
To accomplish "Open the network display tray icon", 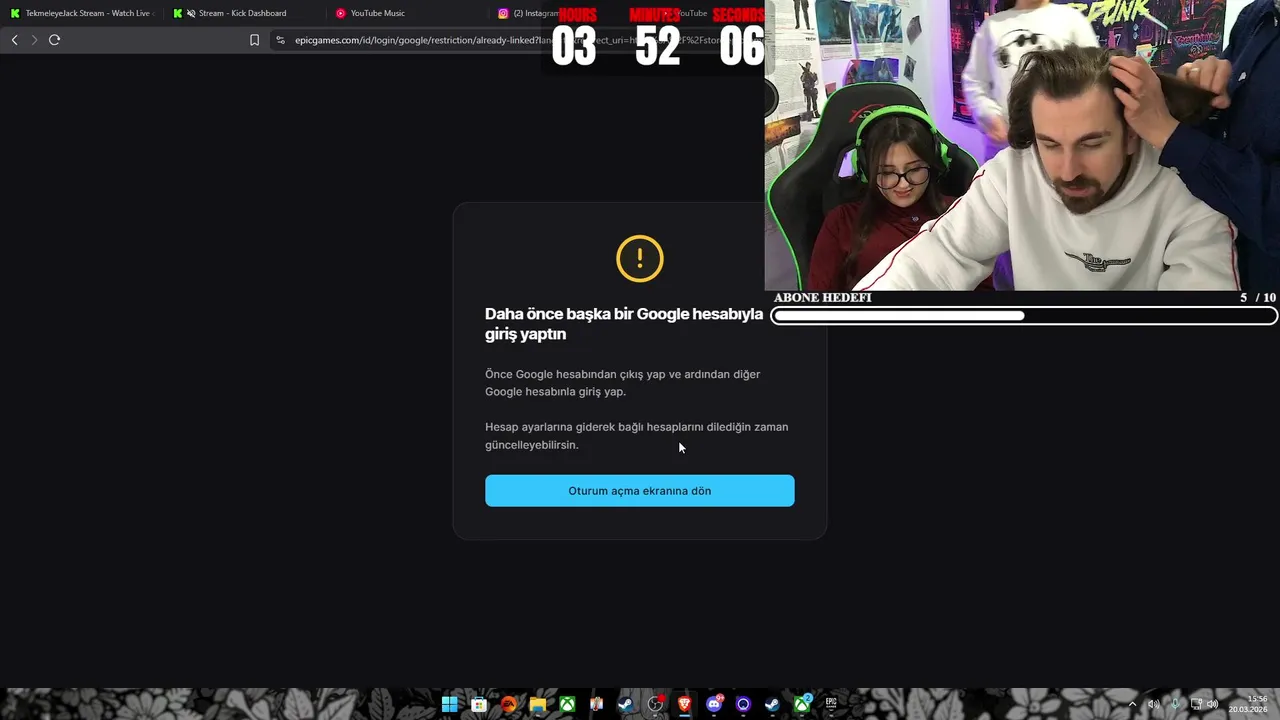I will tap(1196, 704).
